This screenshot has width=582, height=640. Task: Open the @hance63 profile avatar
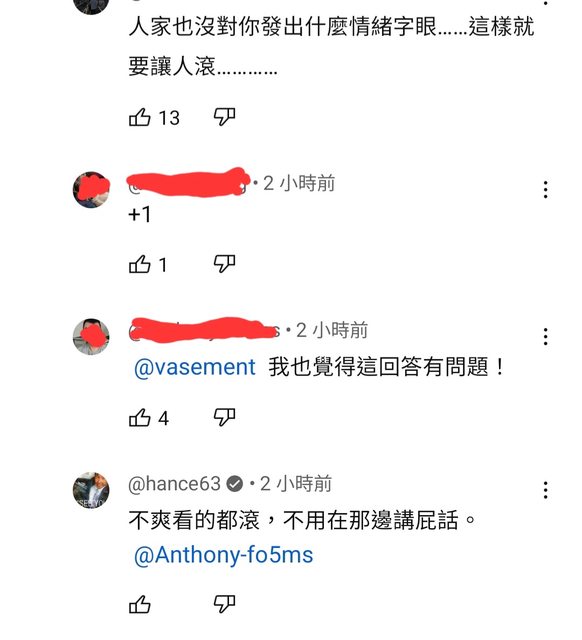[91, 490]
